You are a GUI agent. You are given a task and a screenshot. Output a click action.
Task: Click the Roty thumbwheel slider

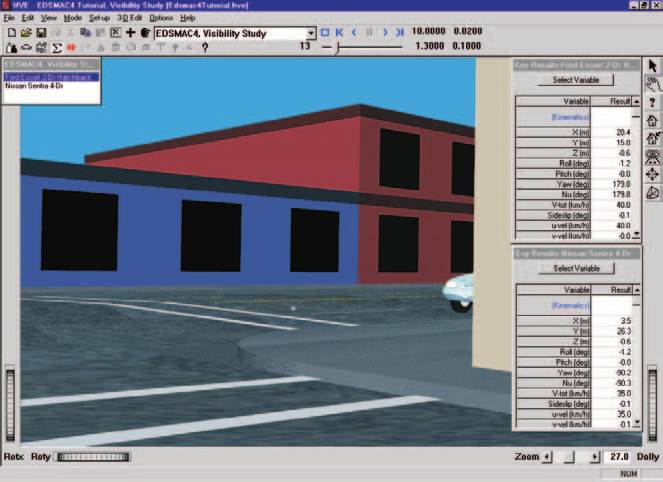pos(93,457)
